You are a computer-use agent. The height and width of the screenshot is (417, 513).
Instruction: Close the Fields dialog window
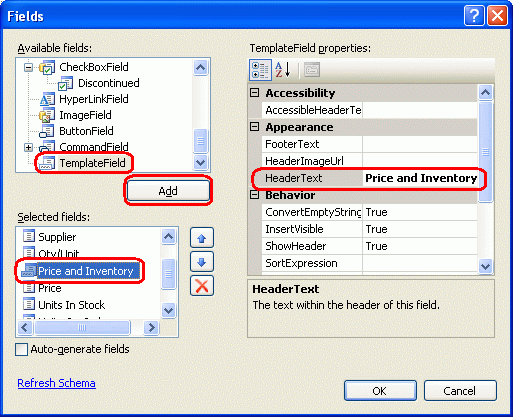pyautogui.click(x=497, y=16)
